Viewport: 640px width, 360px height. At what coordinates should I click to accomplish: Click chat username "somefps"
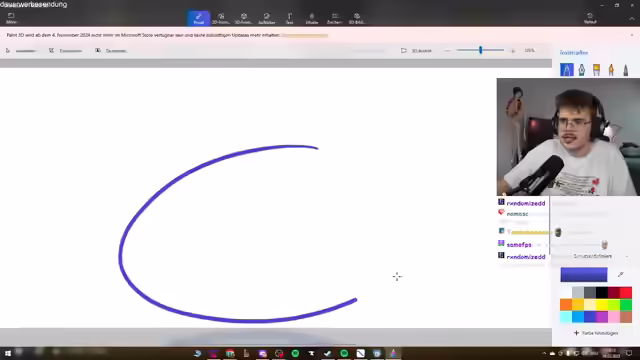(x=519, y=245)
